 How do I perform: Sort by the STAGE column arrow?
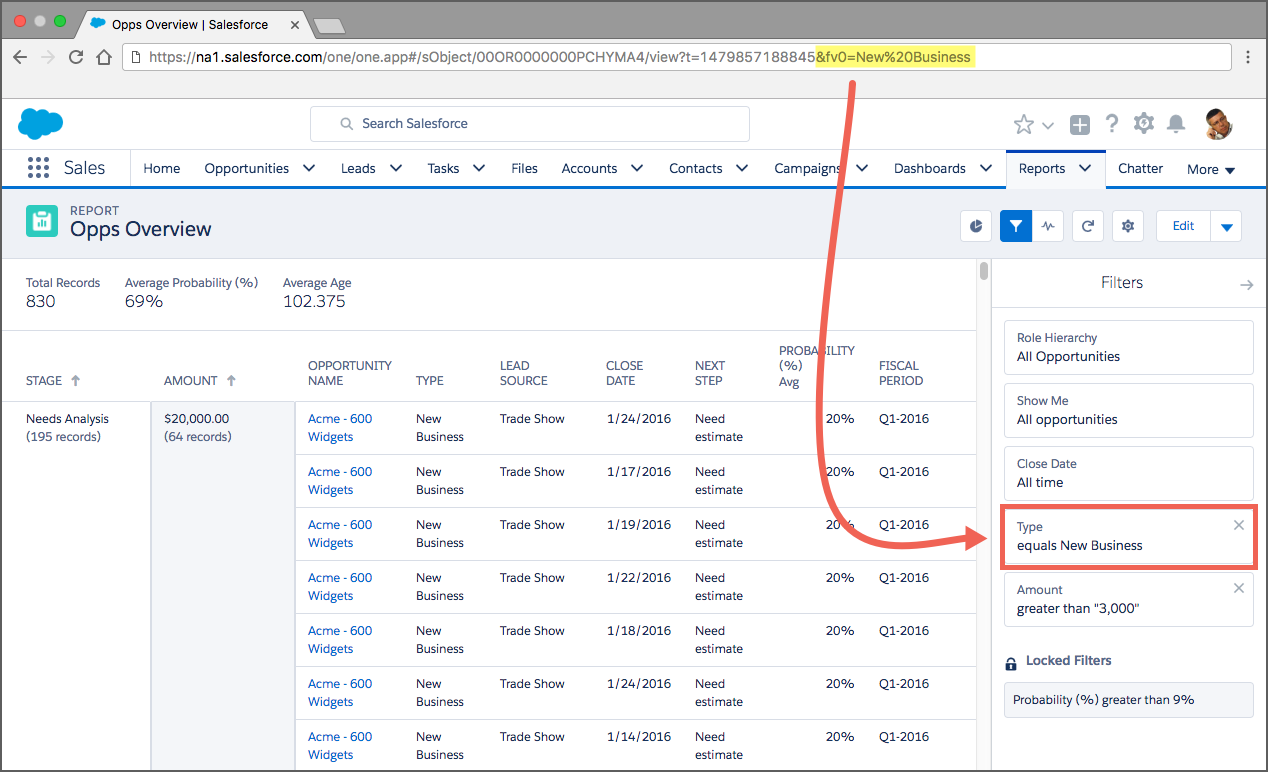point(75,381)
